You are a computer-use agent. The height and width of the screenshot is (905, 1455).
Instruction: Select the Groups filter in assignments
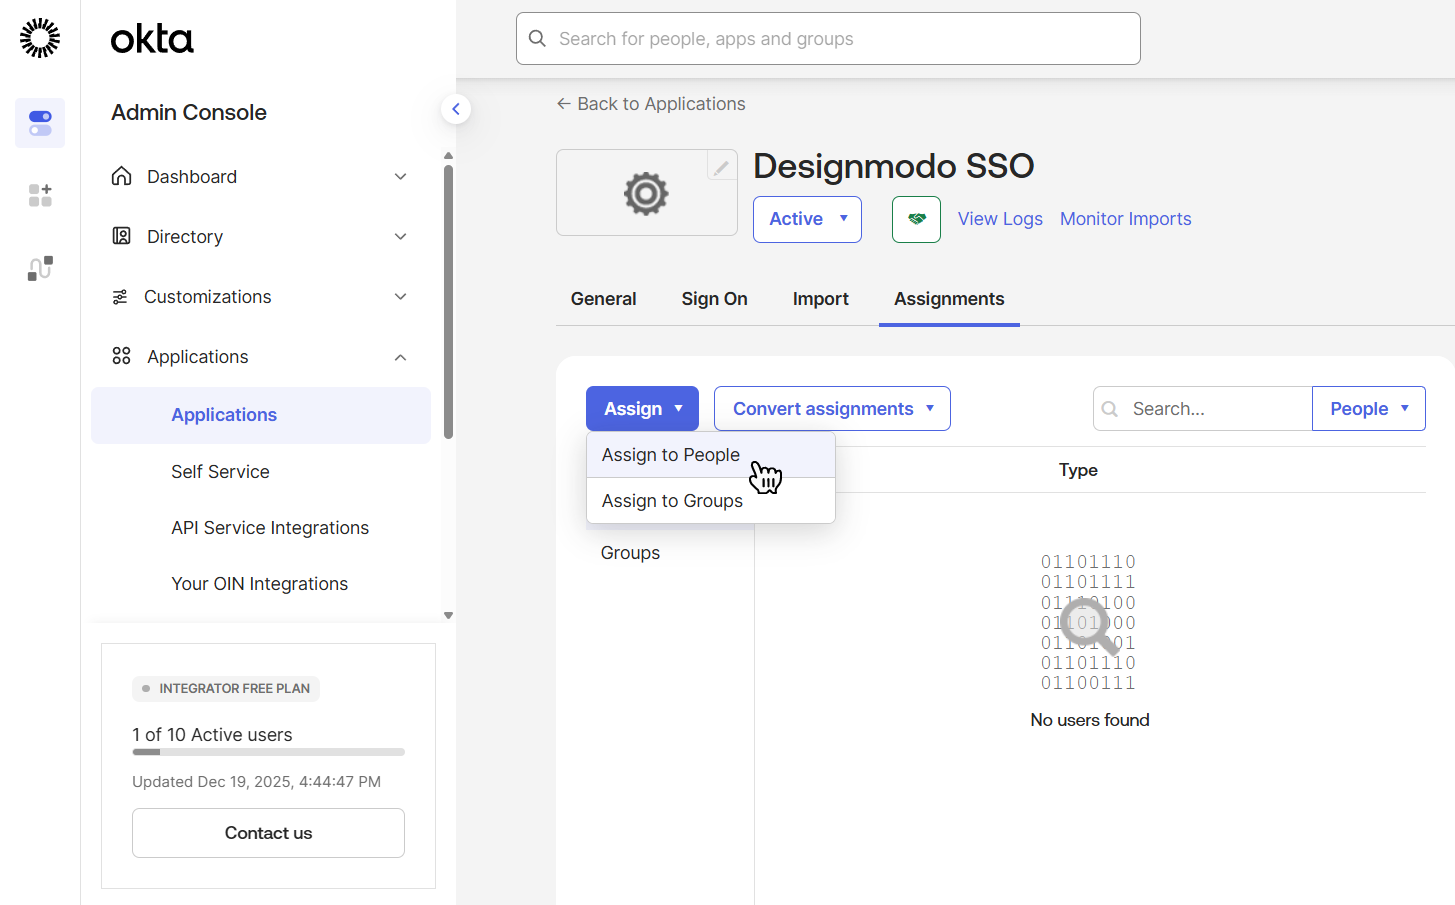[x=630, y=553]
